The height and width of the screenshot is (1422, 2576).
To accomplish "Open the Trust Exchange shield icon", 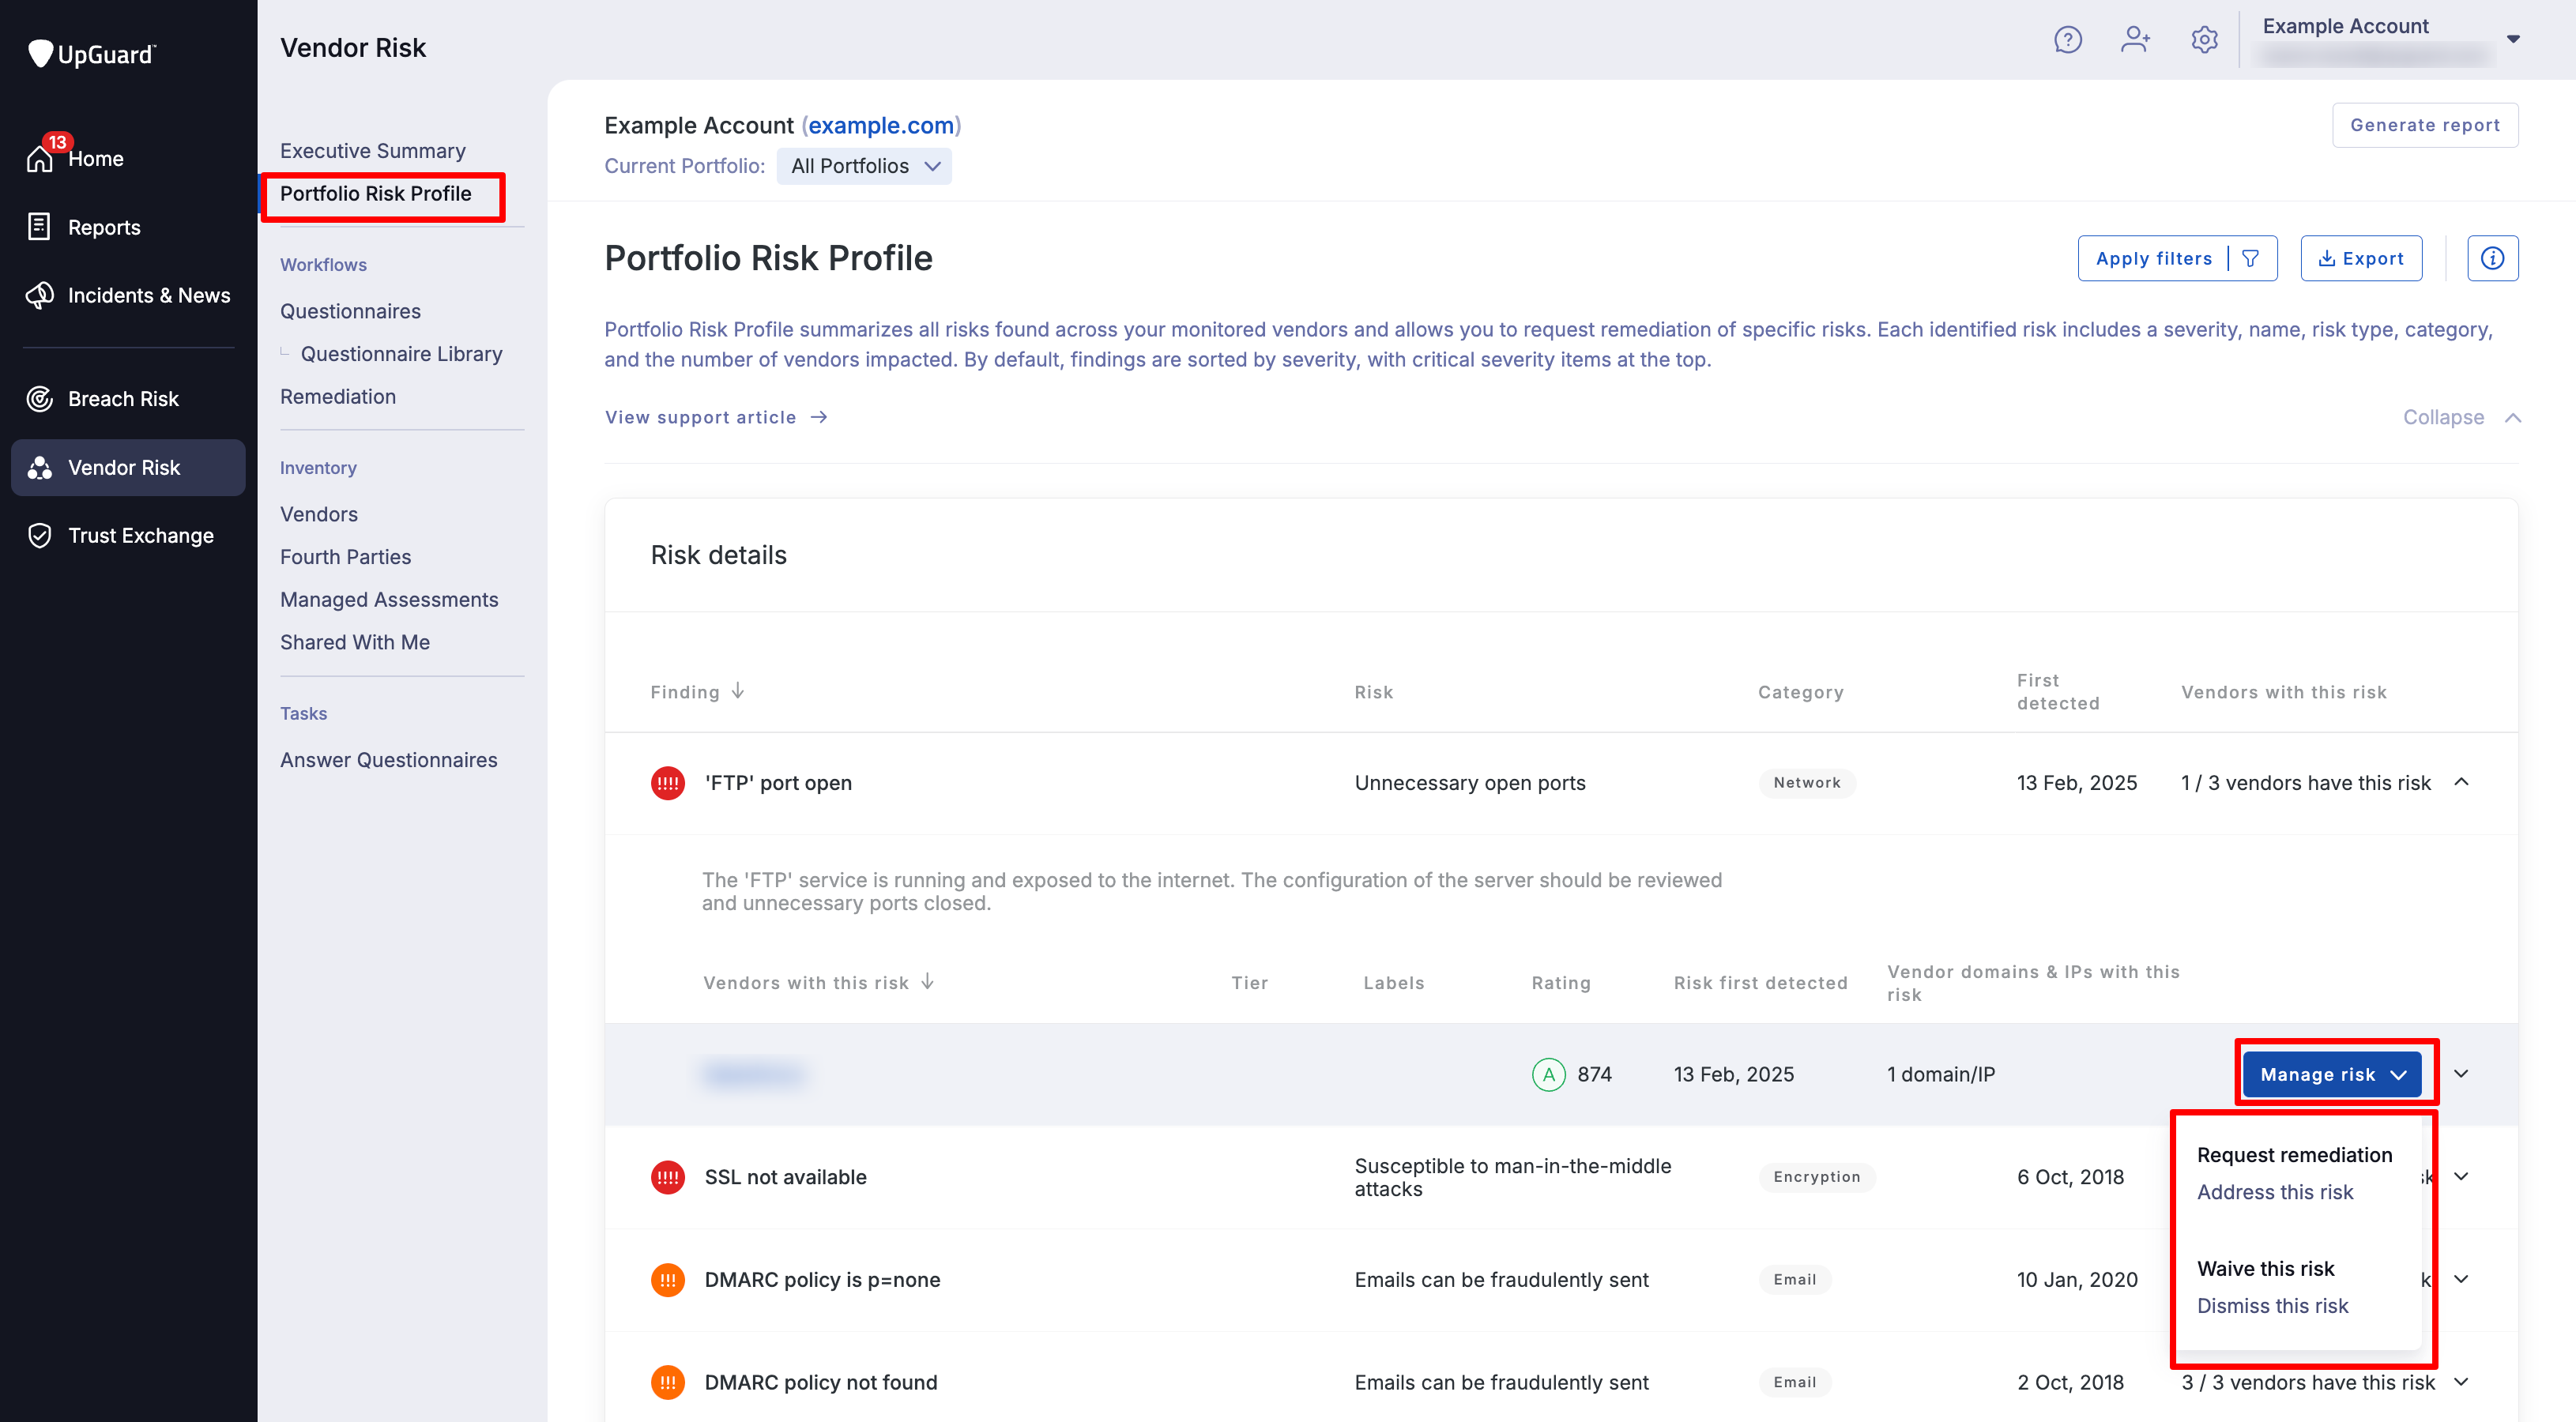I will (39, 536).
